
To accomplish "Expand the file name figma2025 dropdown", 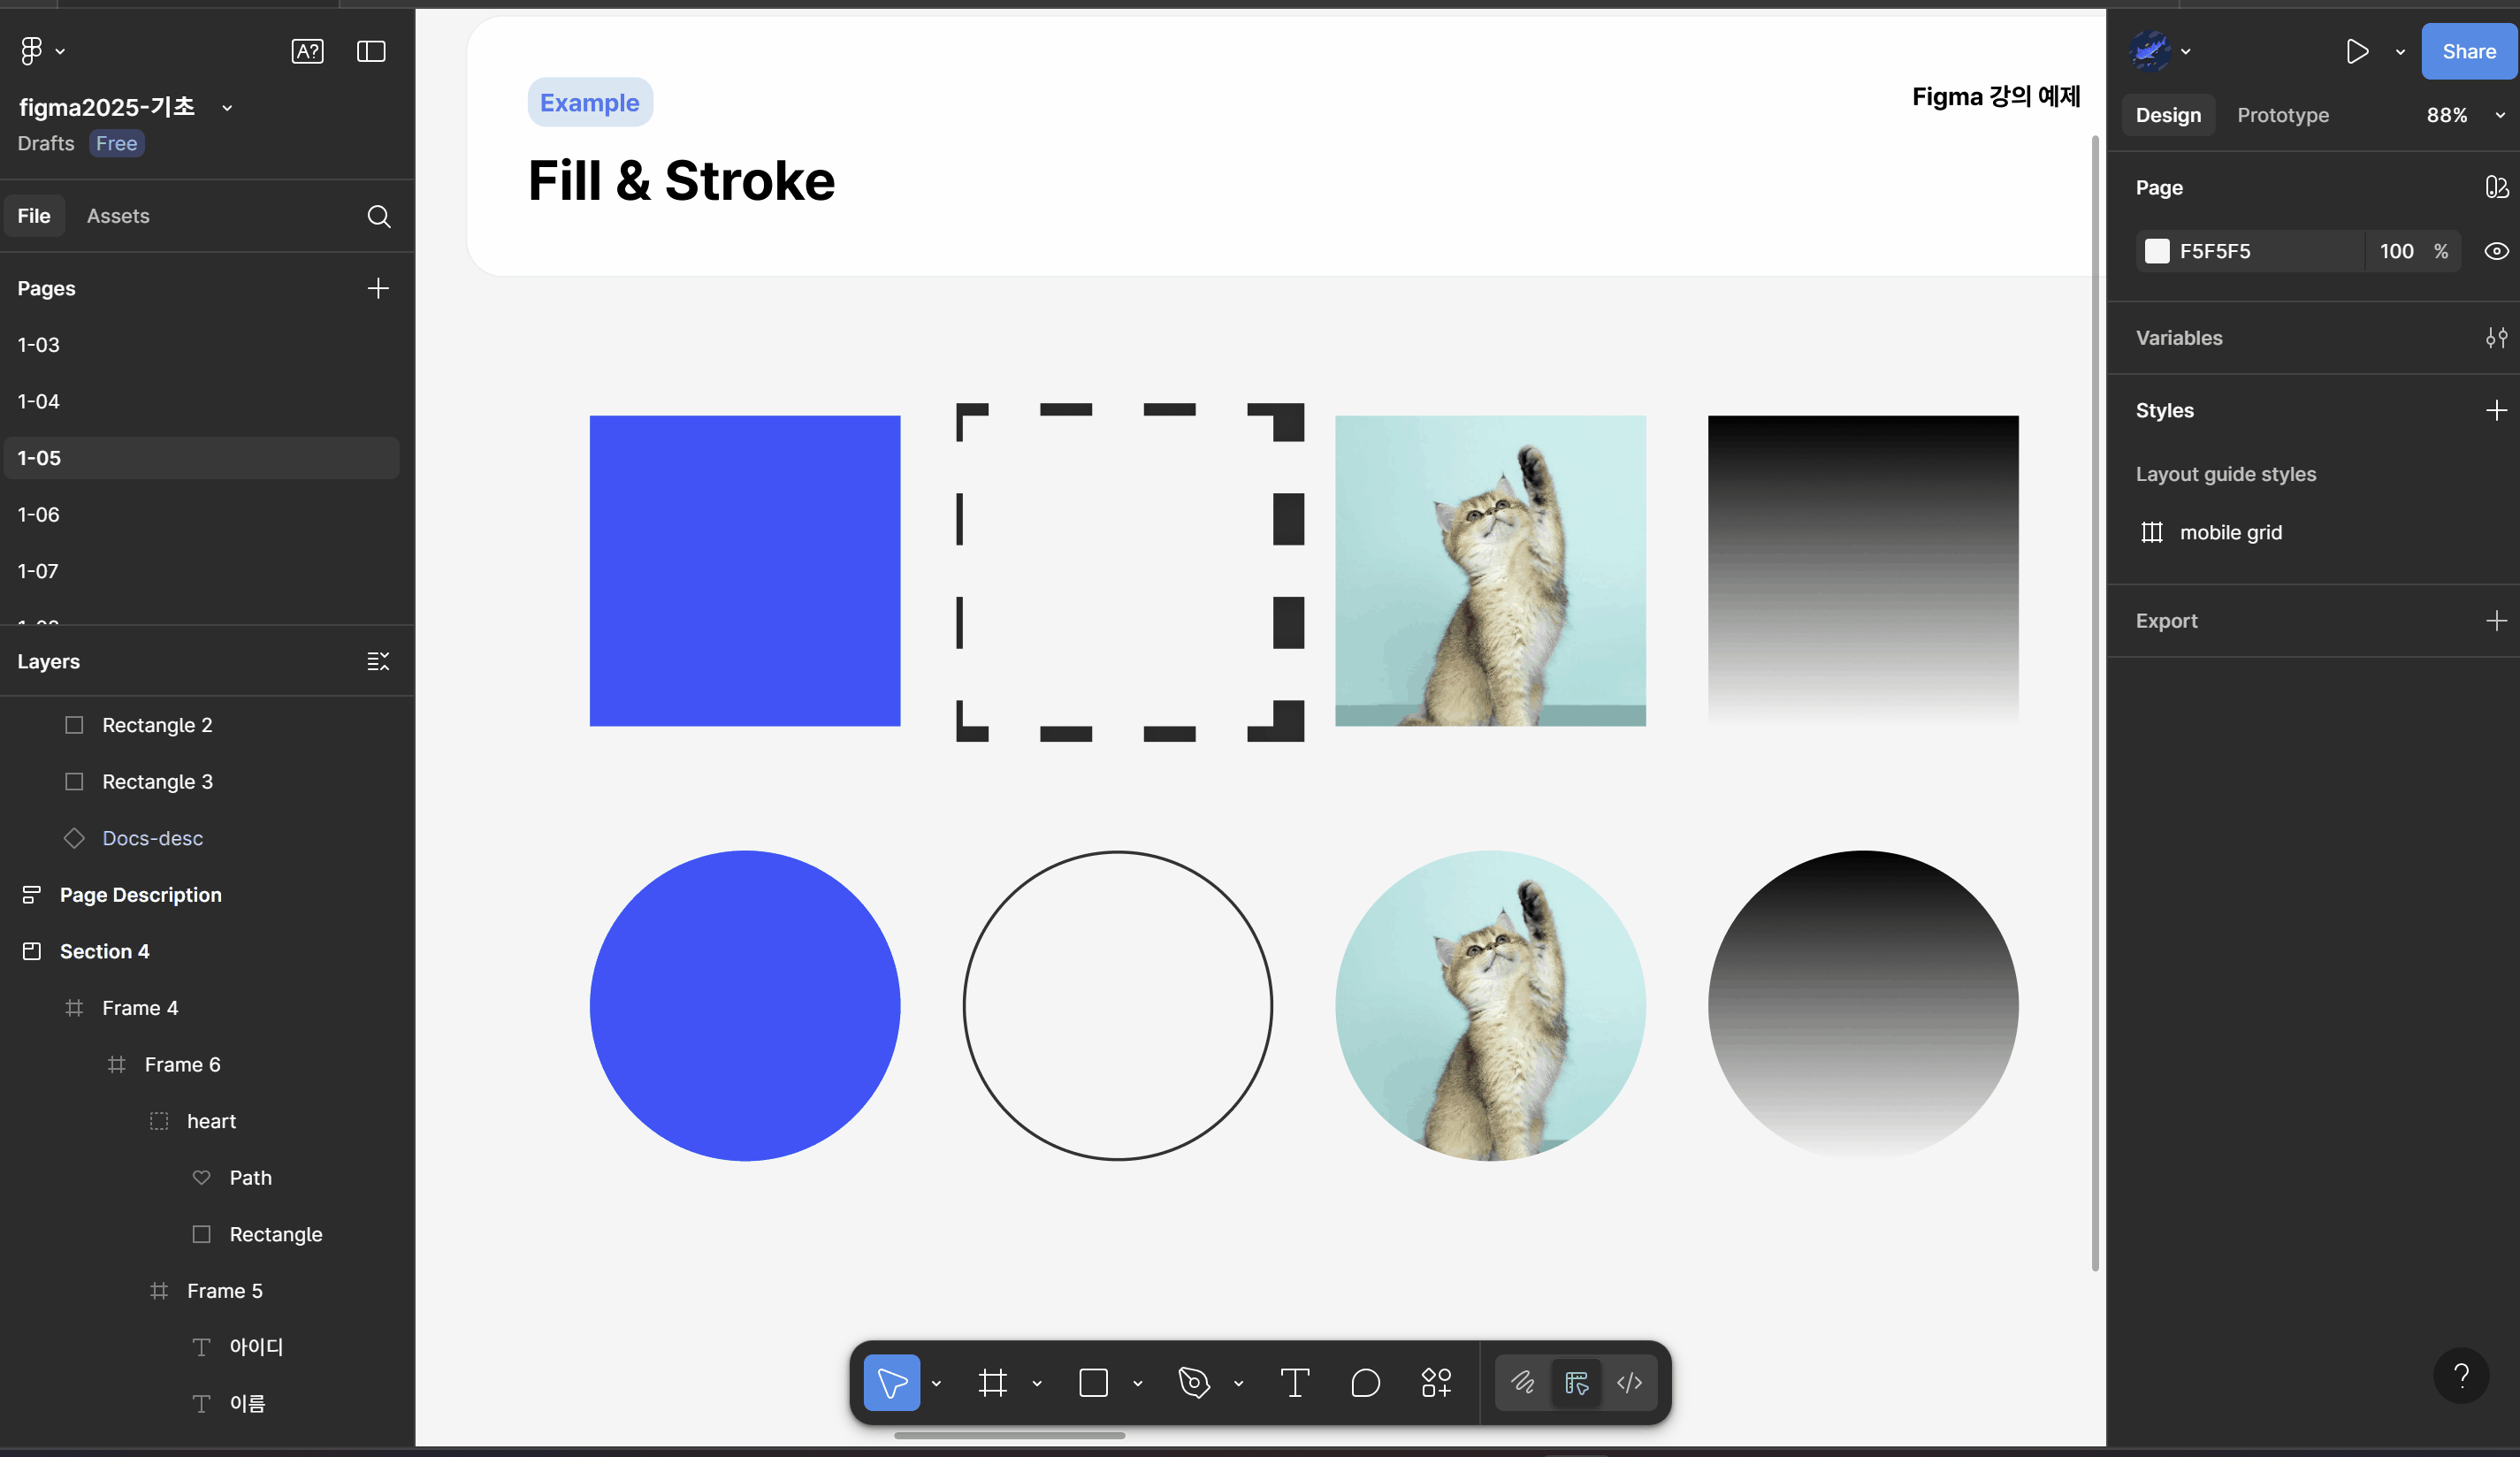I will coord(227,108).
